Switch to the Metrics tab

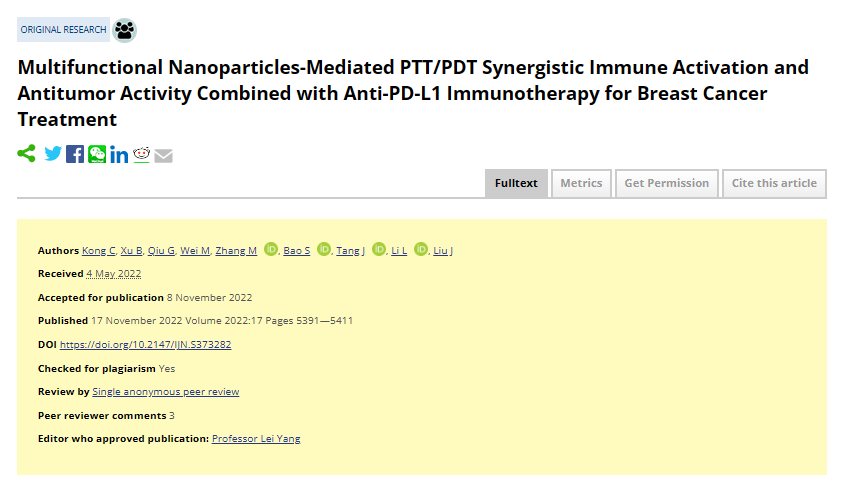tap(581, 183)
